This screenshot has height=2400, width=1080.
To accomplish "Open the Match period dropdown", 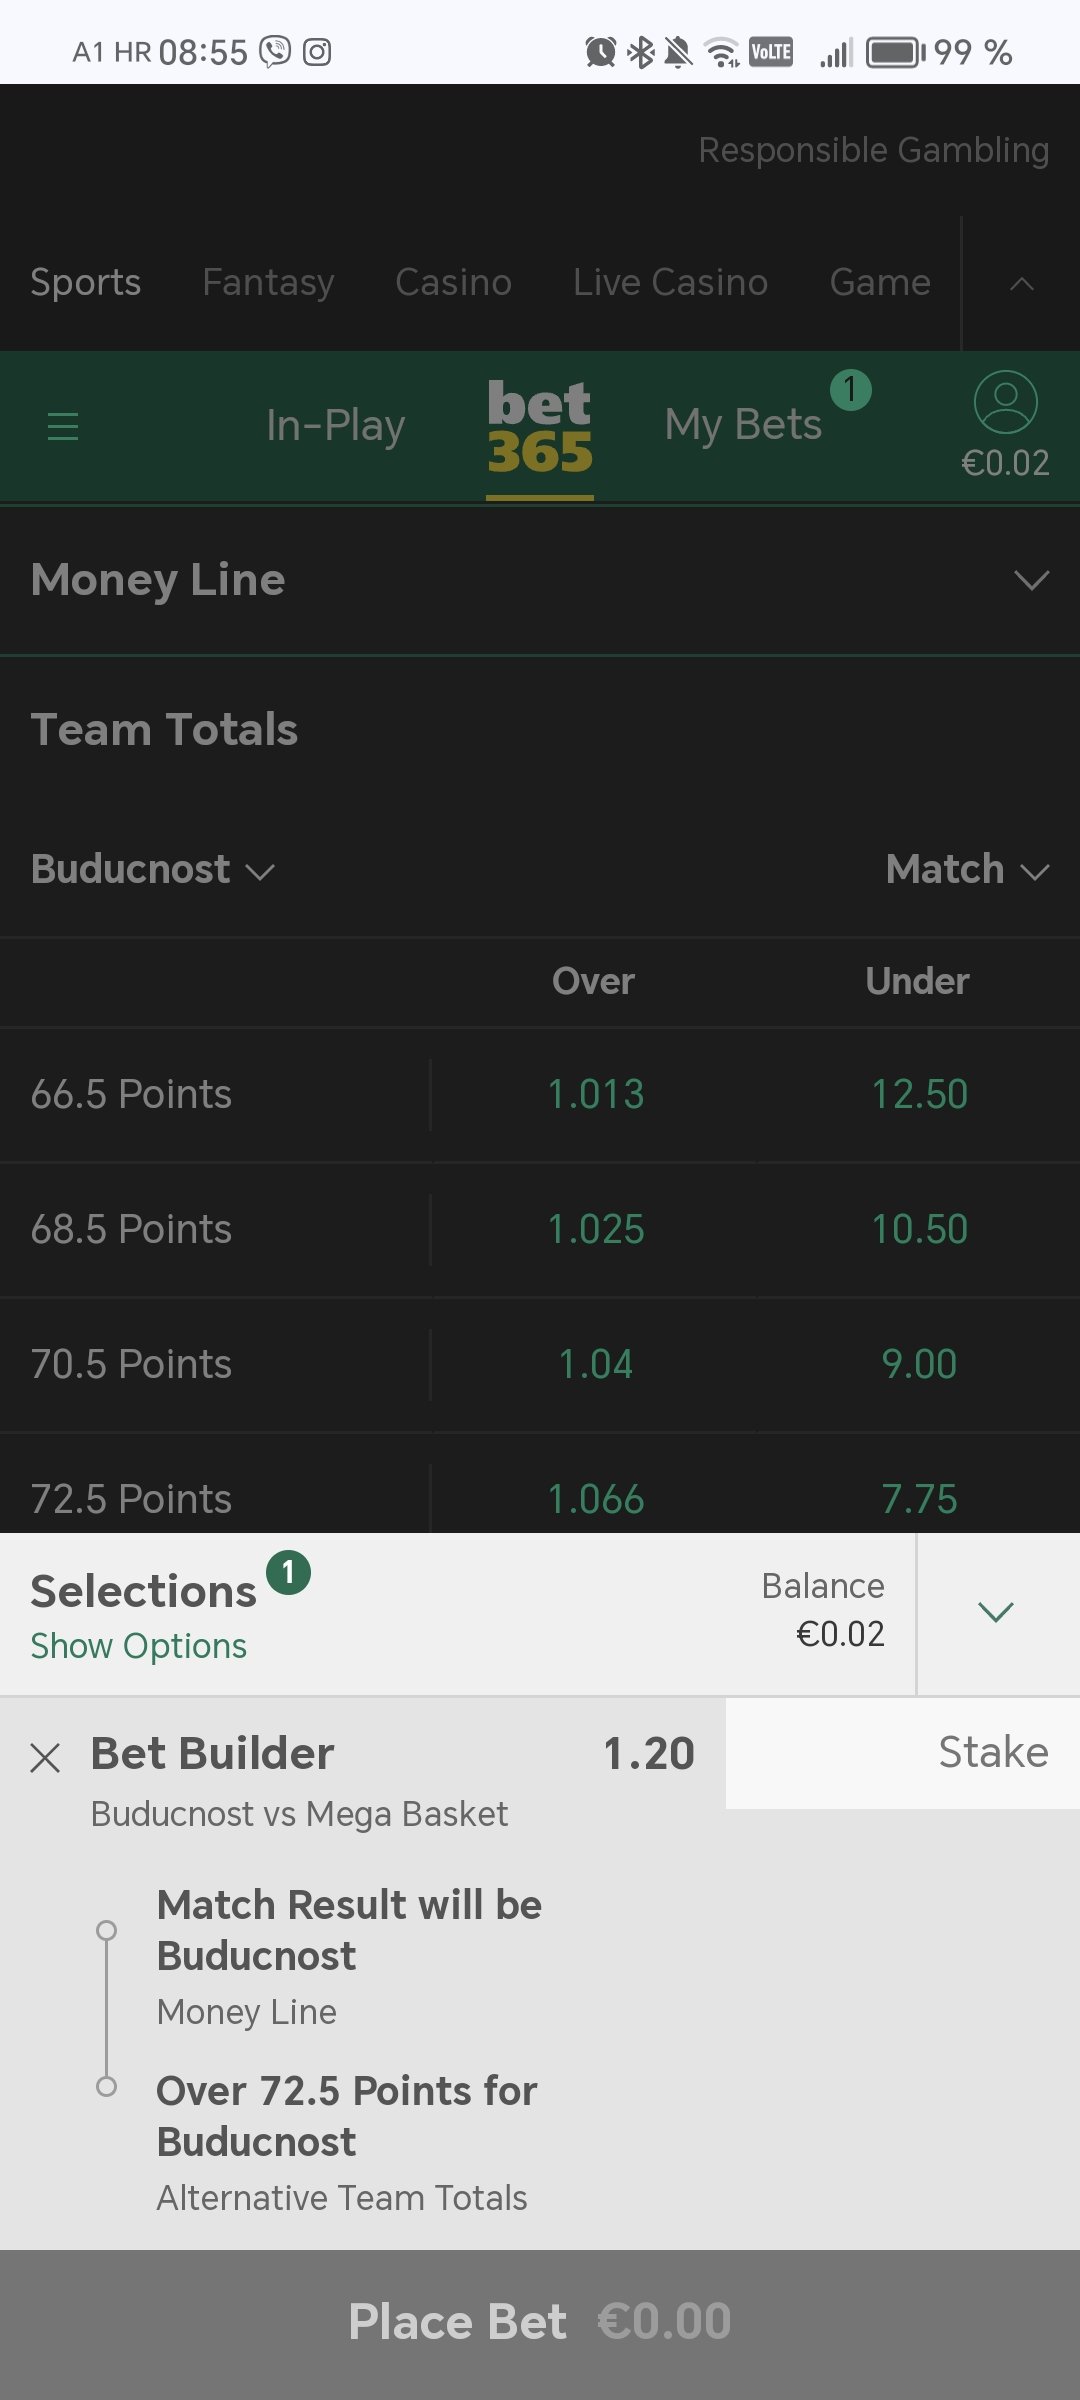I will (x=967, y=870).
